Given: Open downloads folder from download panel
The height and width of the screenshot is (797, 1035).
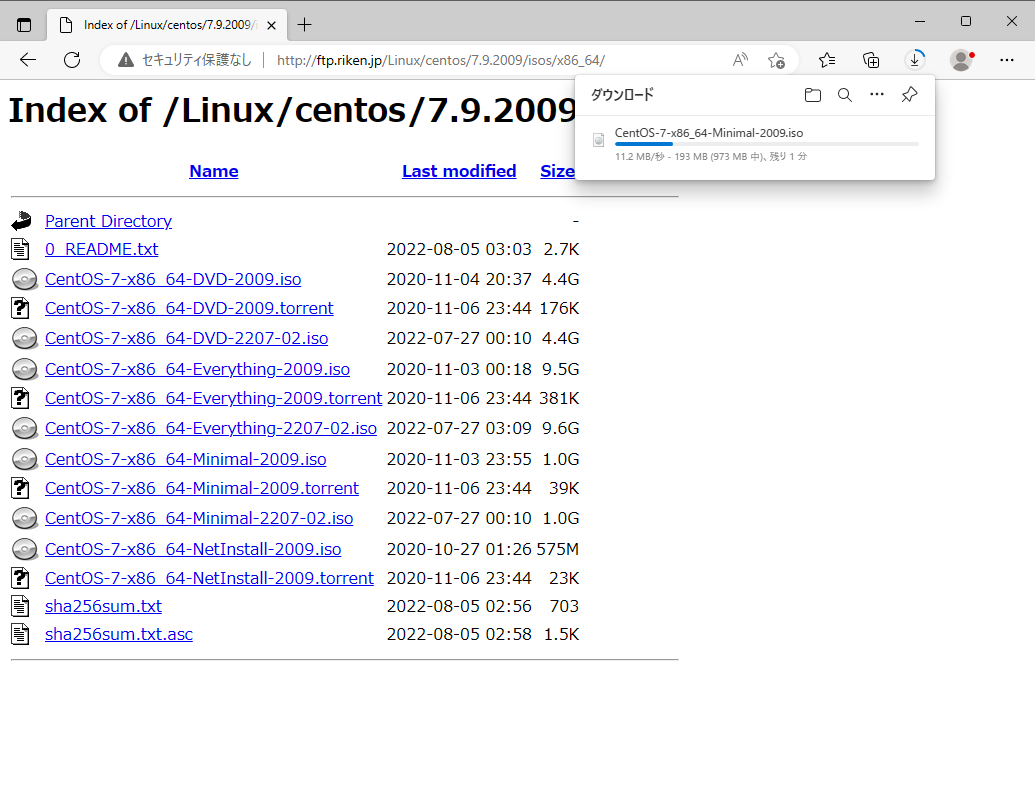Looking at the screenshot, I should click(813, 95).
